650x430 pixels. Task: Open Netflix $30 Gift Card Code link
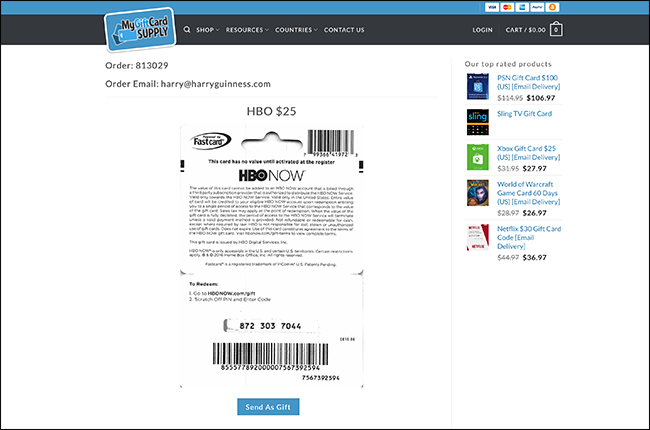click(529, 237)
